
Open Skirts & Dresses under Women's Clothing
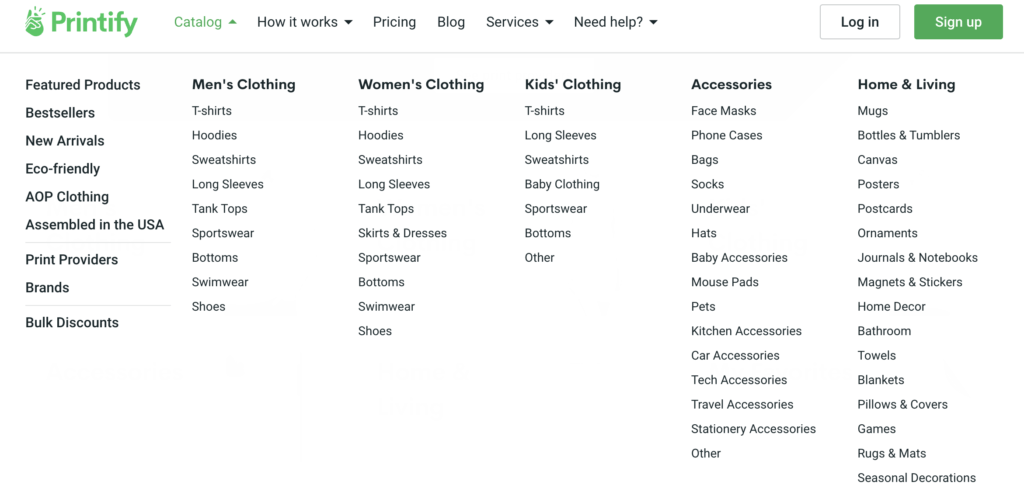(x=402, y=233)
